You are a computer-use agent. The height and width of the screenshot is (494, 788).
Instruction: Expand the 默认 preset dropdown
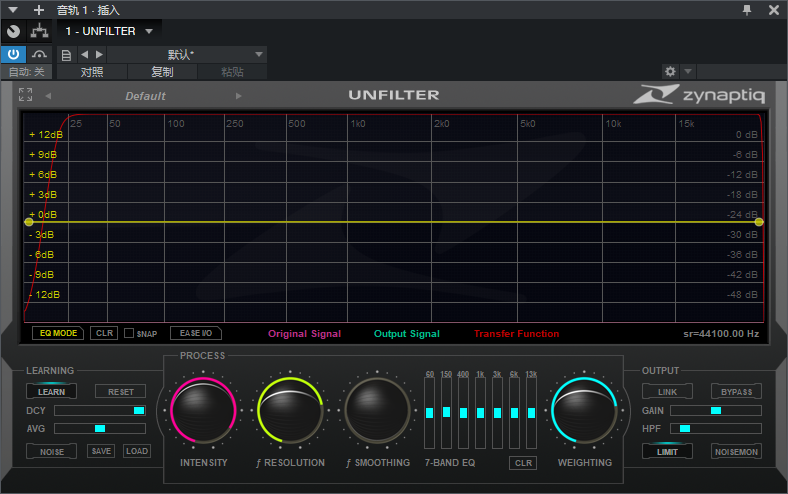259,54
